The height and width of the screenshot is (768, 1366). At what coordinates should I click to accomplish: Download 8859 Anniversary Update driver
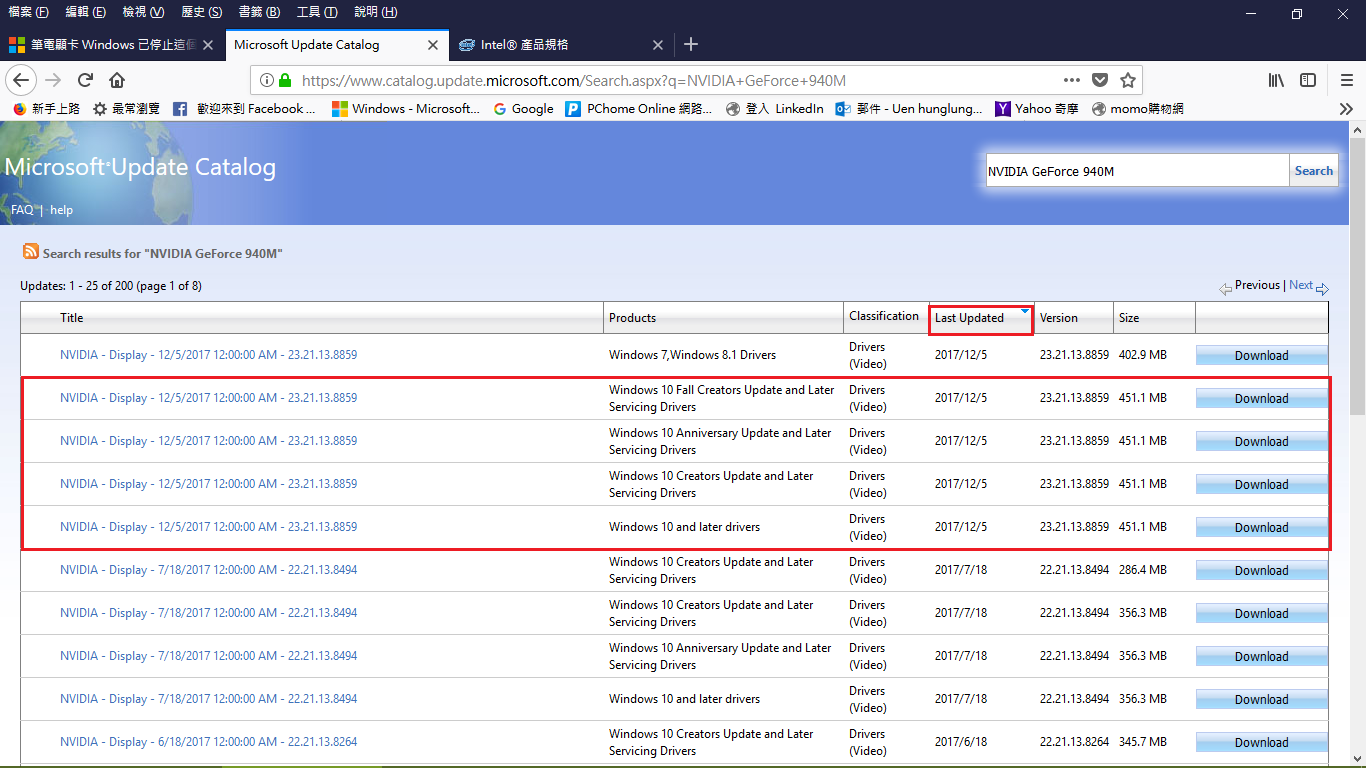[1261, 442]
